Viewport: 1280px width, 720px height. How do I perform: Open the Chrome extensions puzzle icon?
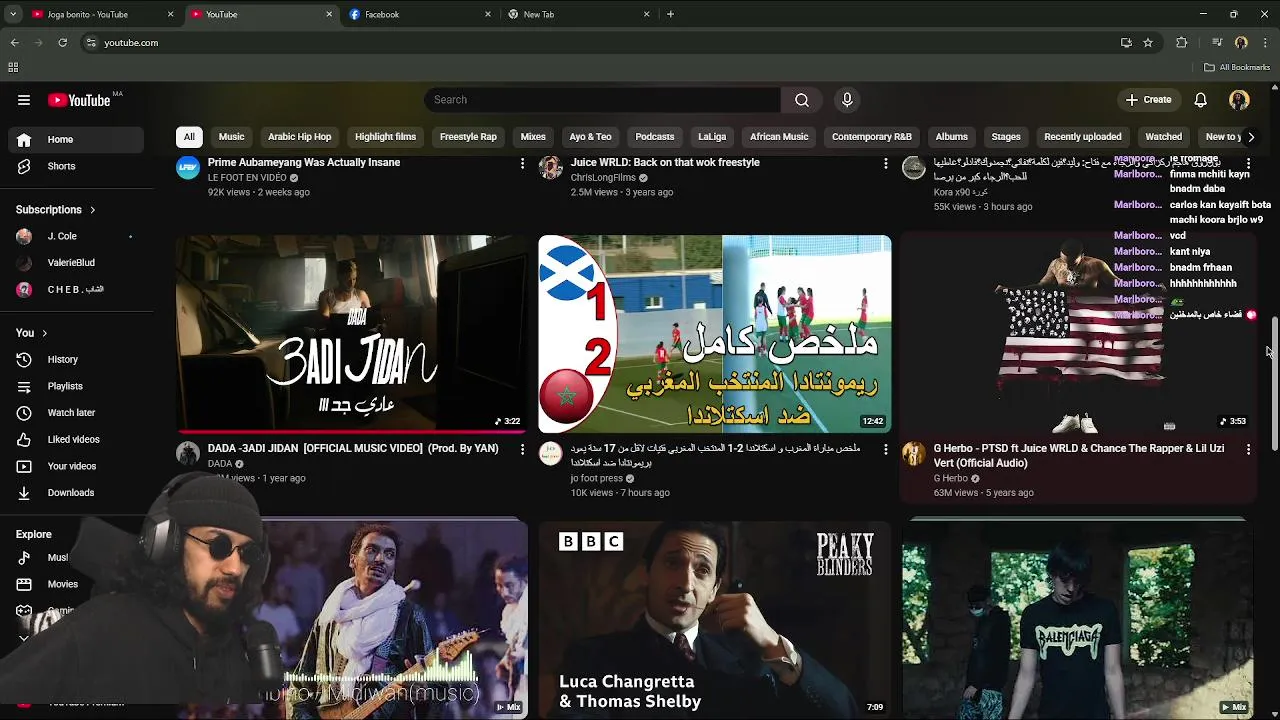1182,43
